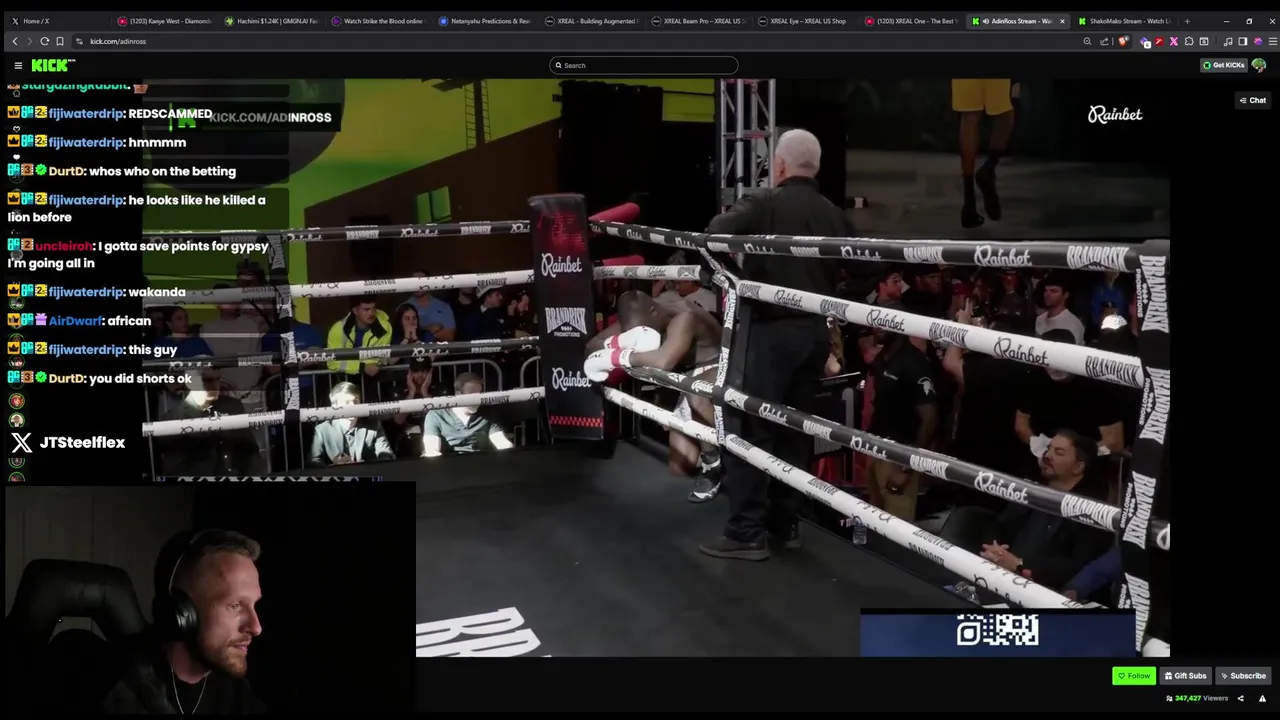Click the Gift Subs button
The height and width of the screenshot is (720, 1280).
point(1186,676)
